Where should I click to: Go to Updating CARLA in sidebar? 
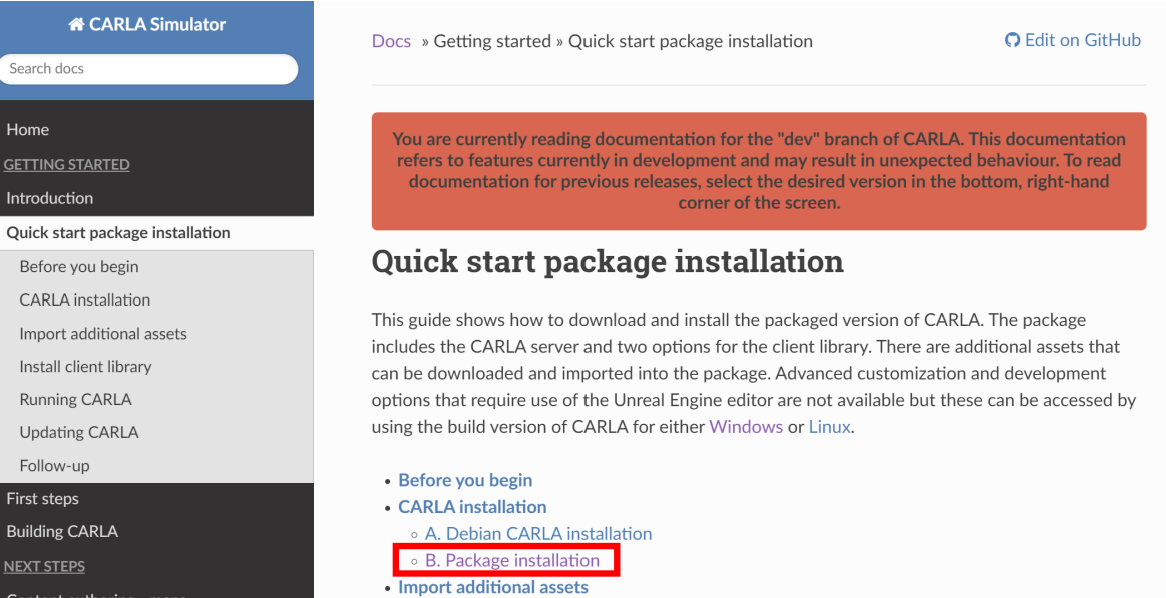pos(79,432)
